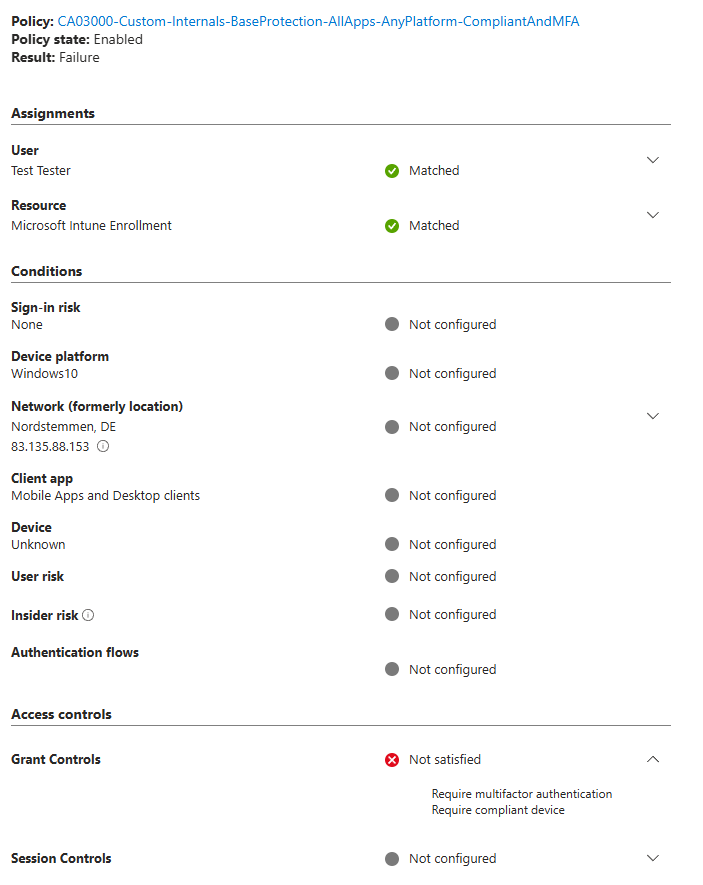Click the red Not satisfied icon
The height and width of the screenshot is (885, 703).
coord(392,760)
